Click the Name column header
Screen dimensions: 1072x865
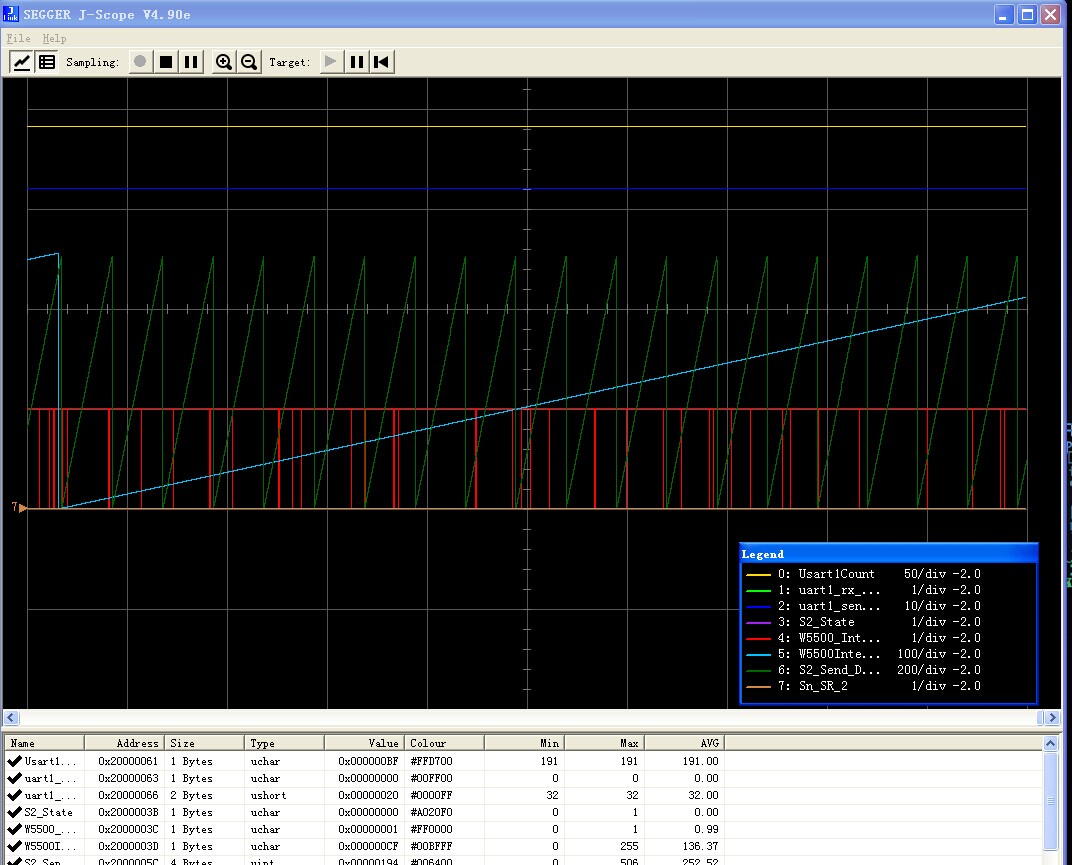tap(44, 743)
